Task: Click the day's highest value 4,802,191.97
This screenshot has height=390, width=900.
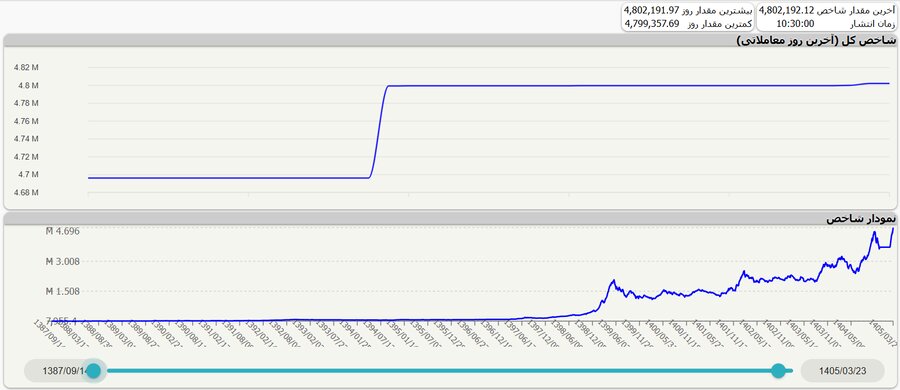Action: pyautogui.click(x=651, y=10)
